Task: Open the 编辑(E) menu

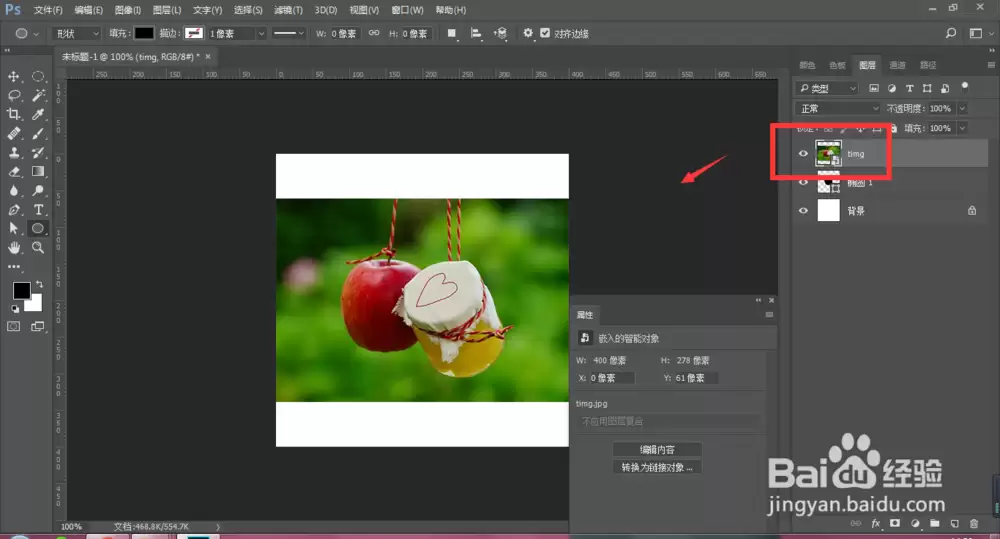Action: pos(88,10)
